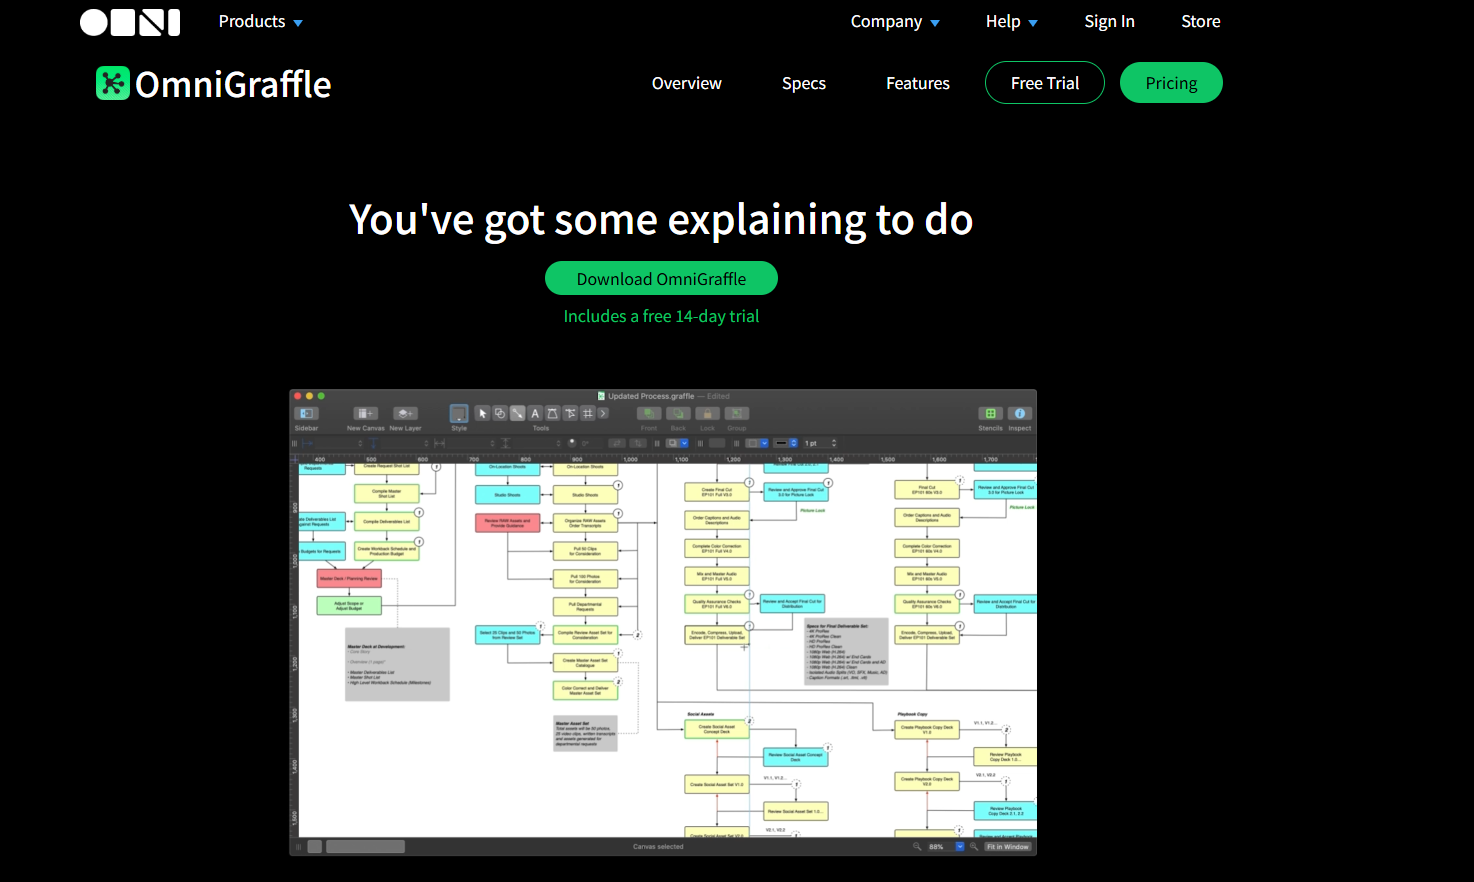Image resolution: width=1474 pixels, height=882 pixels.
Task: Click Download OmniGraffle button
Action: [x=661, y=278]
